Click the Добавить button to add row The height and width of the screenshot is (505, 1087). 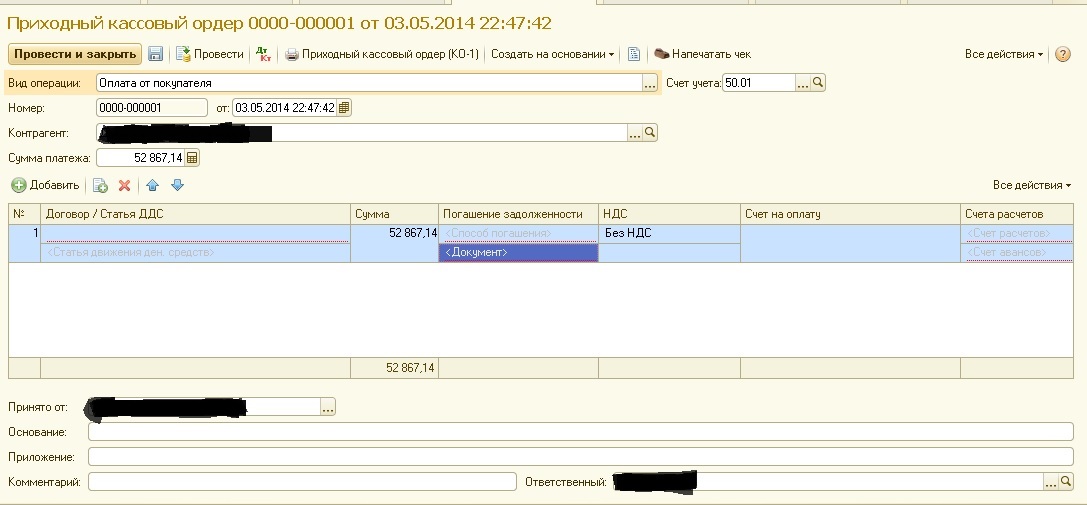coord(45,185)
